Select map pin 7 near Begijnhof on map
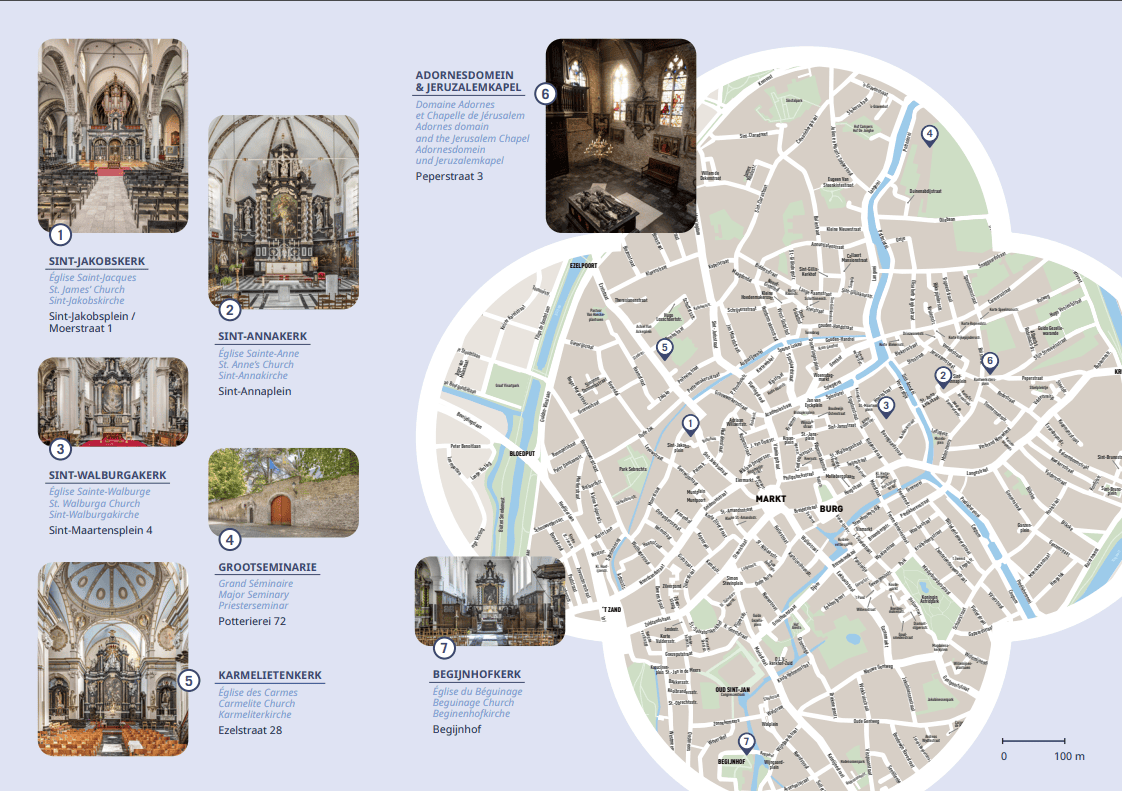Viewport: 1122px width, 791px height. click(746, 743)
